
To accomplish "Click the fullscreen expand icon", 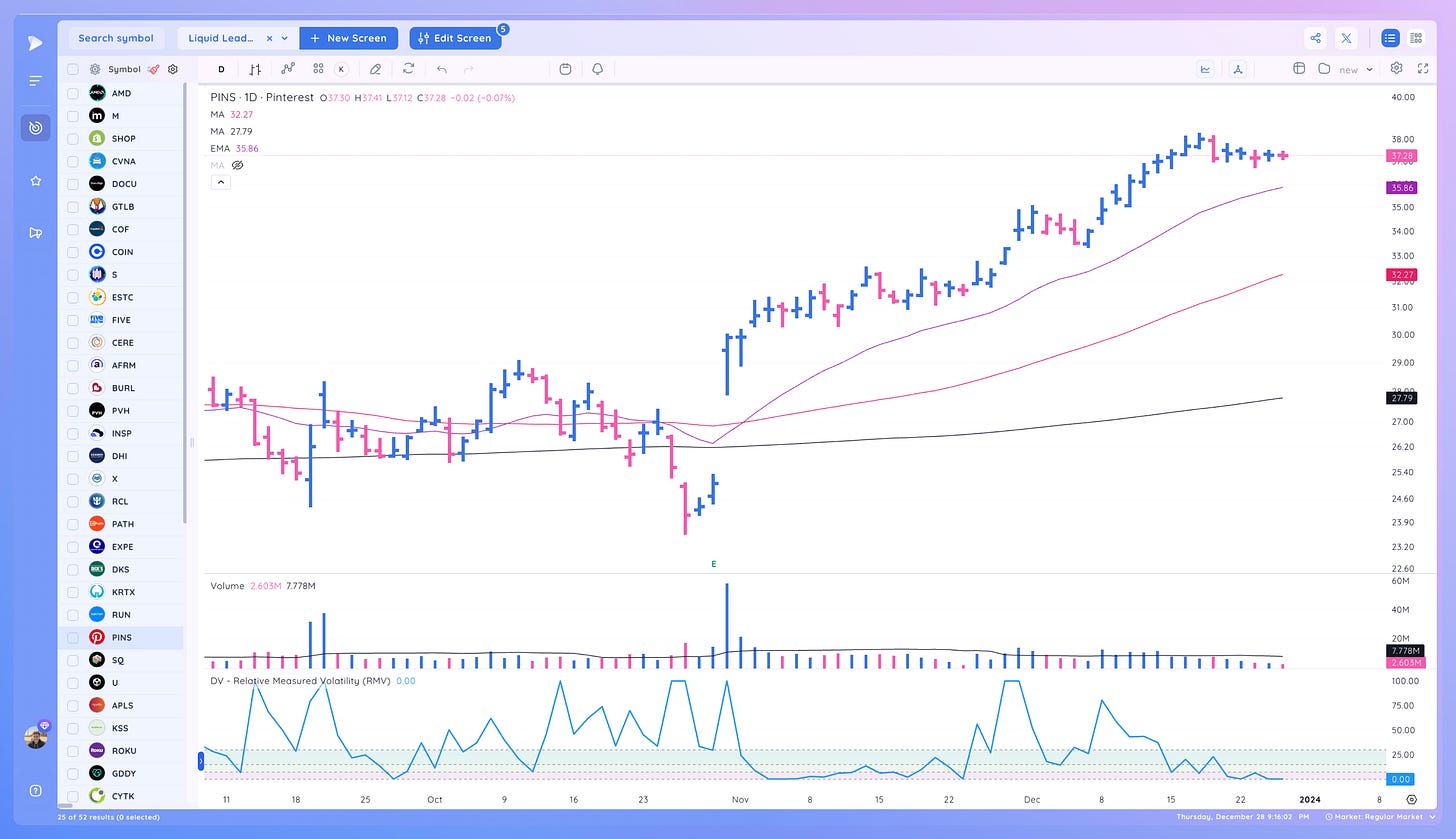I will tap(1423, 68).
